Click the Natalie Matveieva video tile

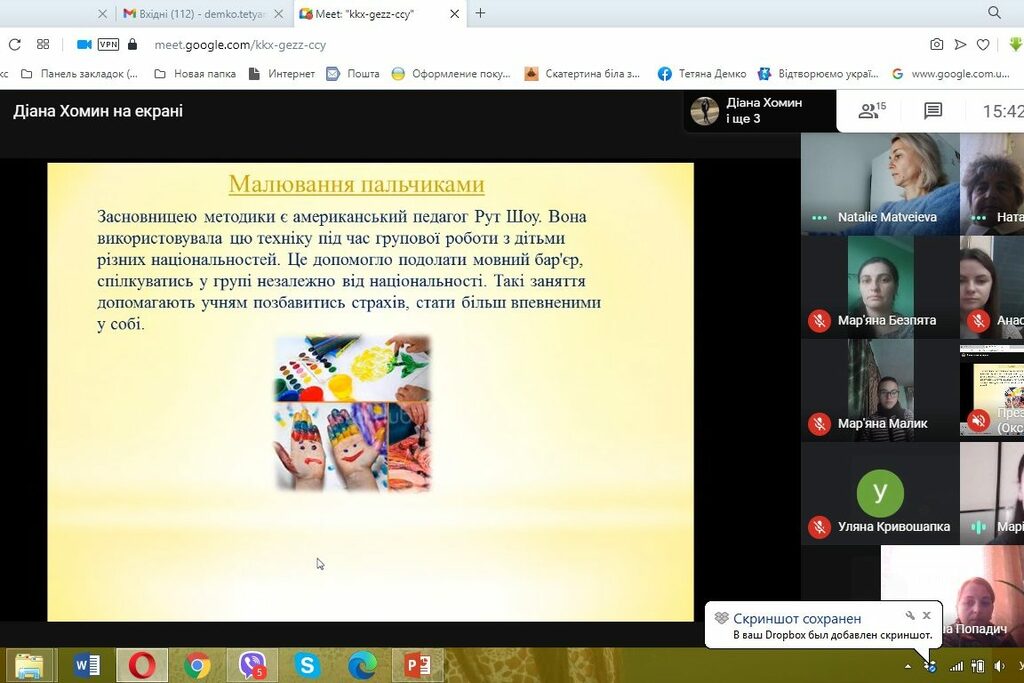coord(880,183)
